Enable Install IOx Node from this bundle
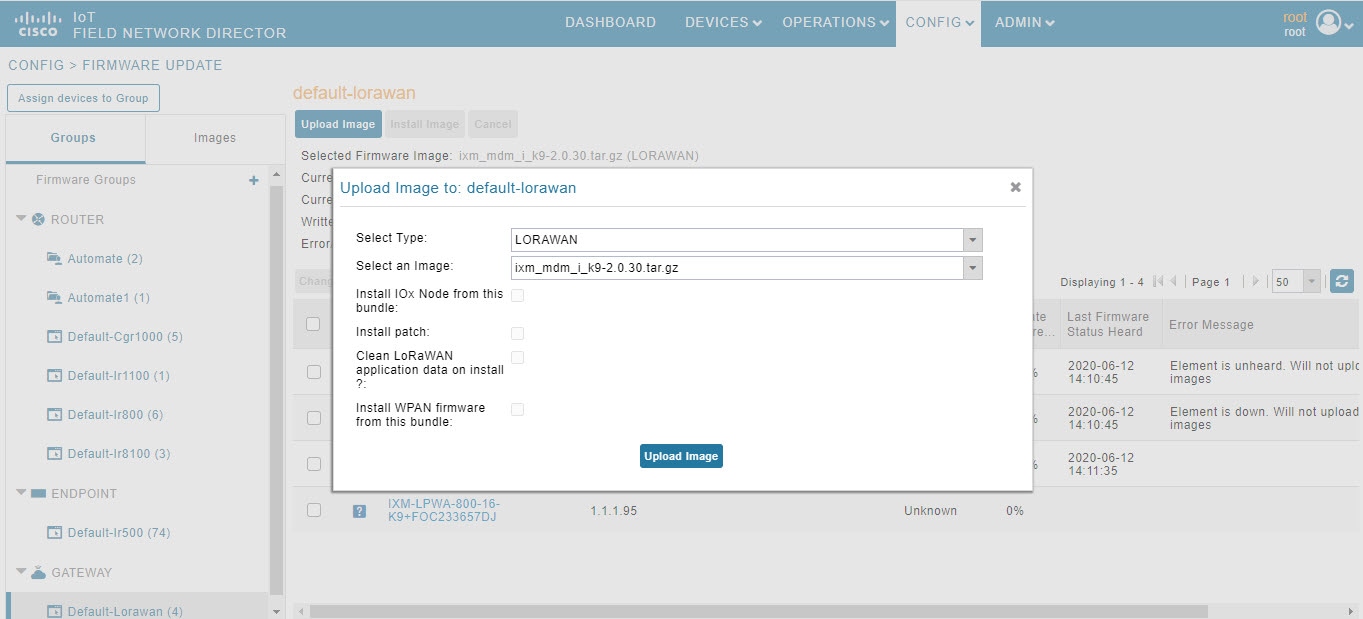The image size is (1363, 619). tap(517, 295)
